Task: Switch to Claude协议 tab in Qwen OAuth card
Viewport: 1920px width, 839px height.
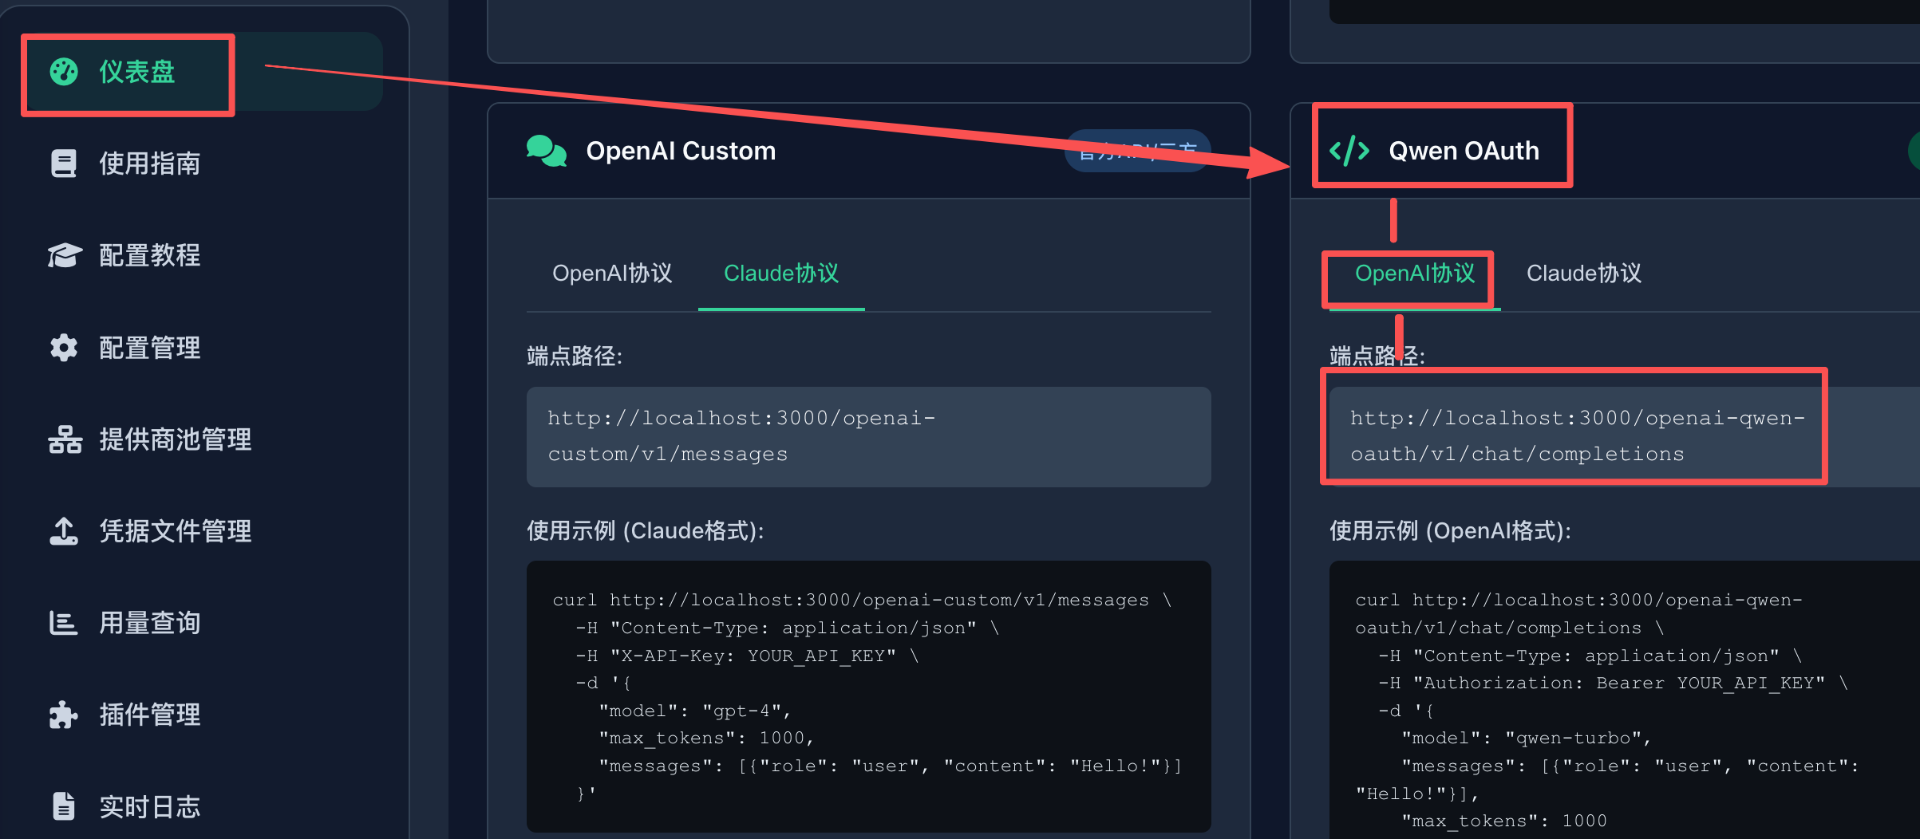Action: click(1583, 274)
